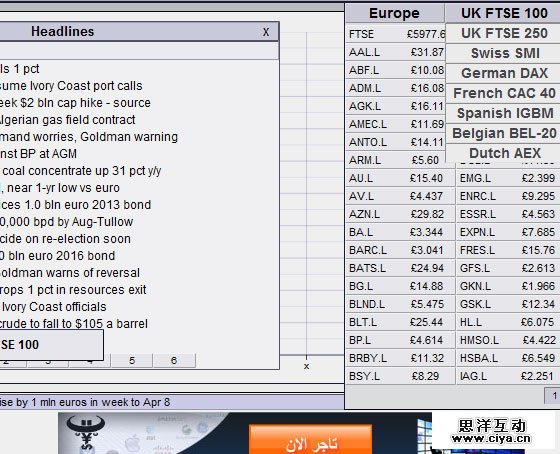Image resolution: width=560 pixels, height=454 pixels.
Task: Choose Dutch AEX index option
Action: 504,153
